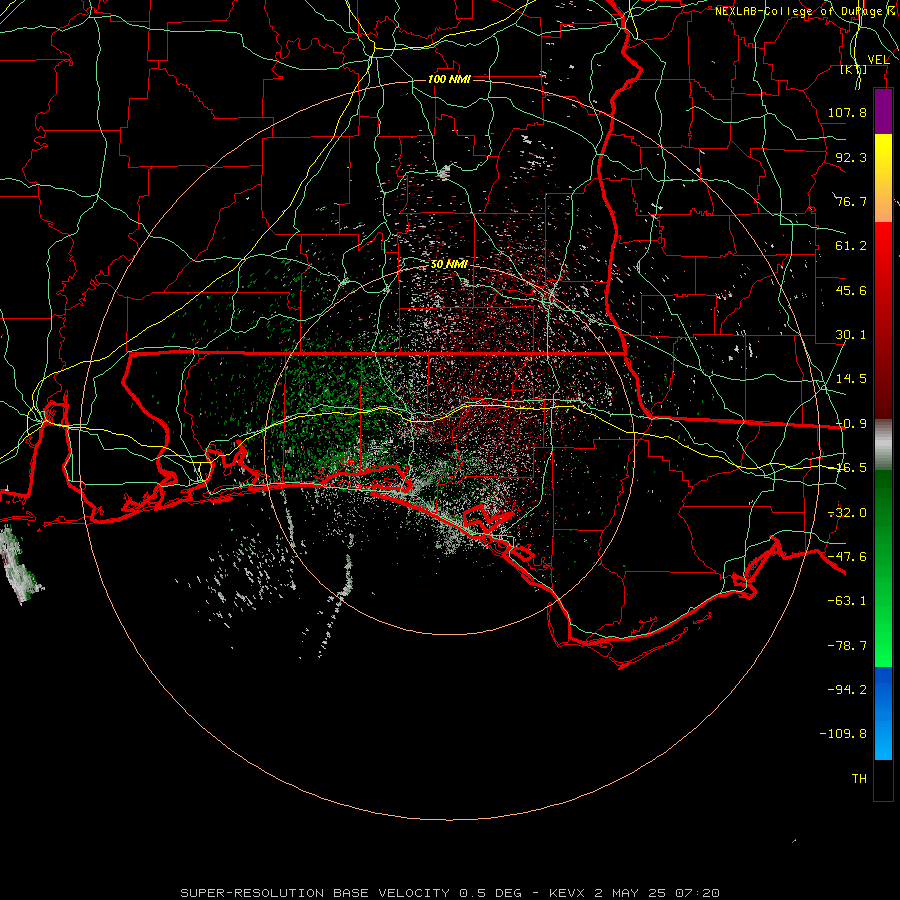The width and height of the screenshot is (900, 900).
Task: Click the -94.2 value on velocity scale
Action: pos(847,690)
